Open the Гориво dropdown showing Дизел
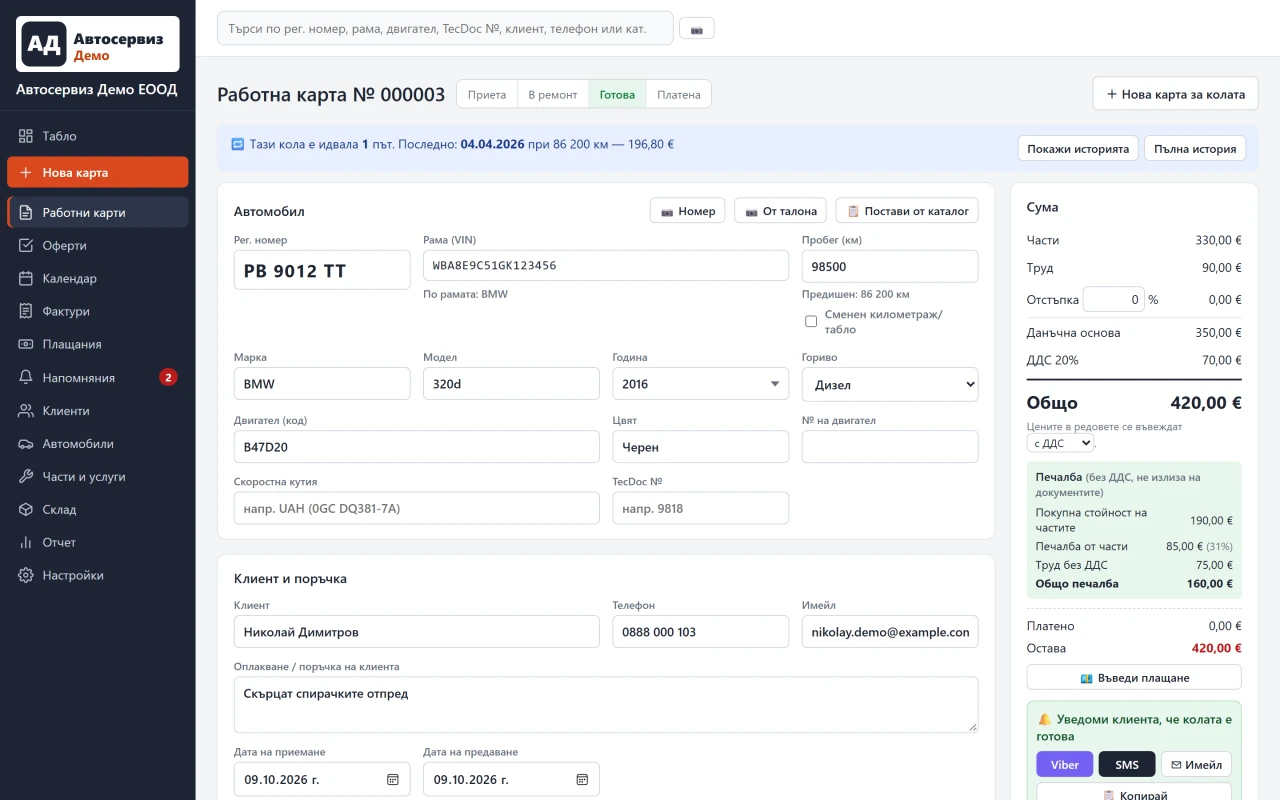This screenshot has width=1280, height=800. point(890,384)
